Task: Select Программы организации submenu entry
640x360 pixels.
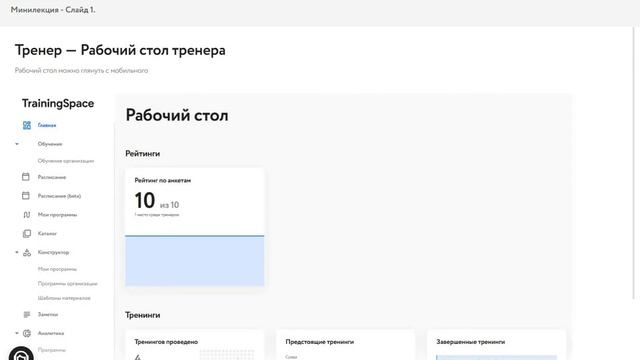Action: coord(67,284)
